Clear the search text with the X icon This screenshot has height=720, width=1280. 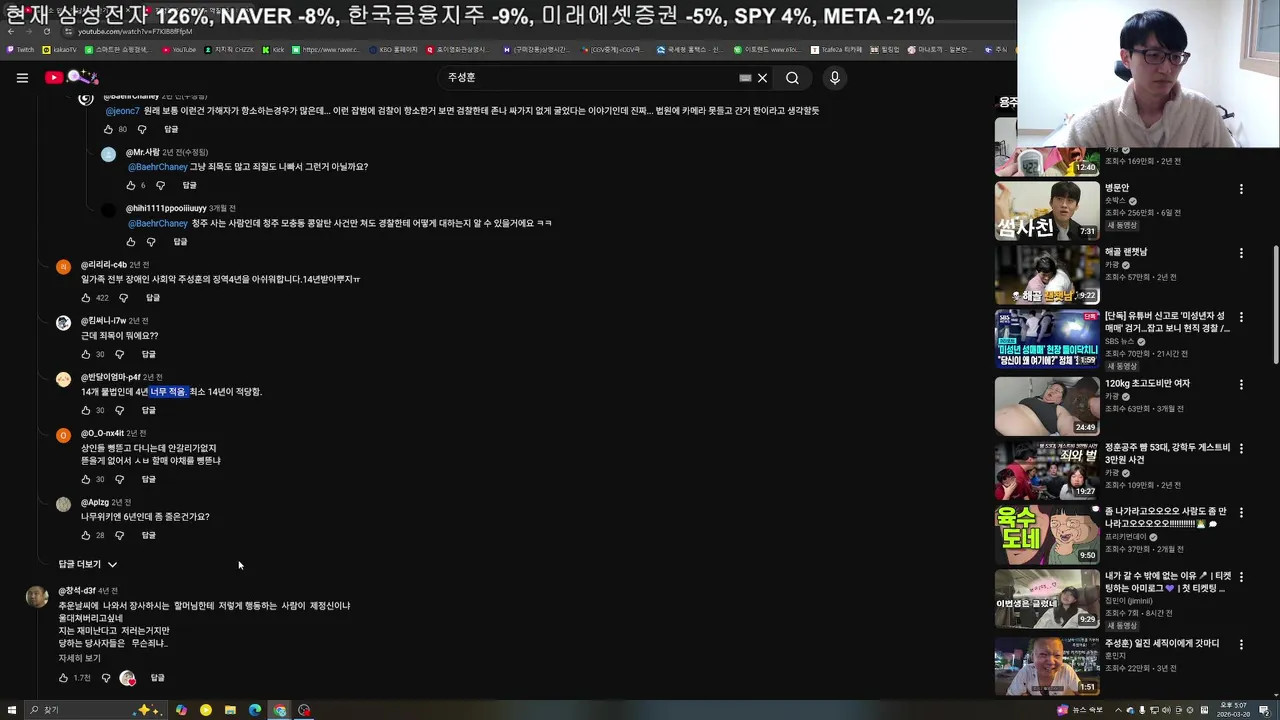[x=762, y=78]
